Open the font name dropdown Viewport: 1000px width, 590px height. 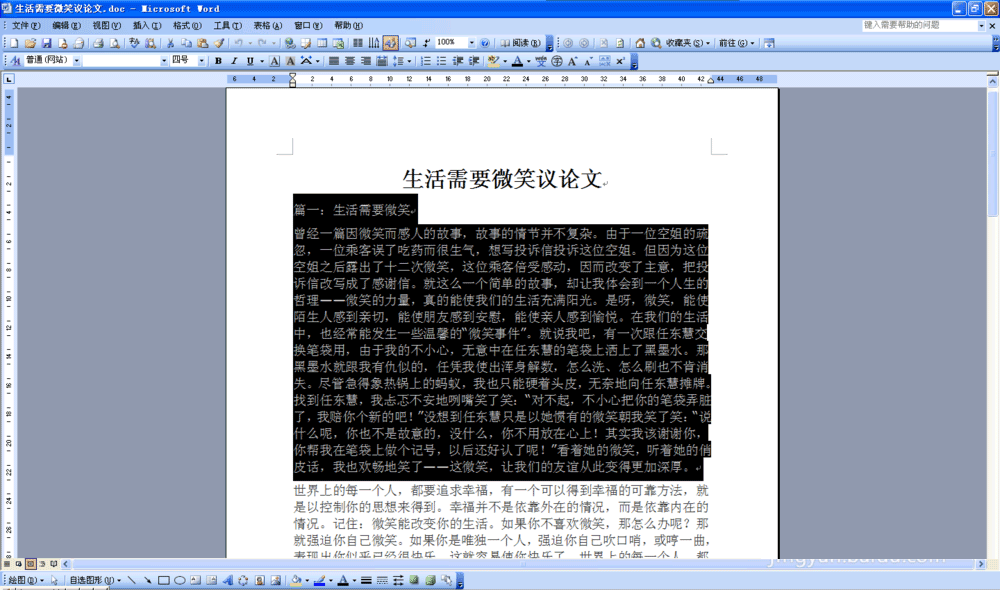point(164,61)
